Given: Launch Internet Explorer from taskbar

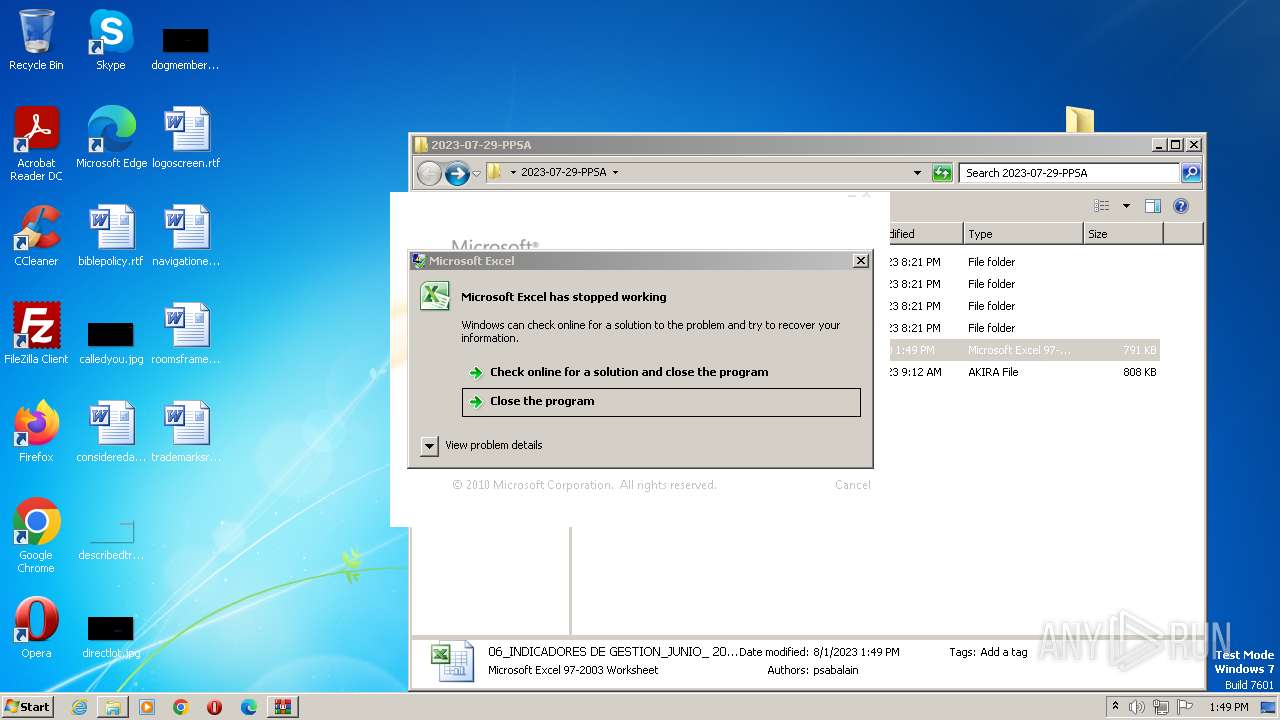Looking at the screenshot, I should [79, 707].
